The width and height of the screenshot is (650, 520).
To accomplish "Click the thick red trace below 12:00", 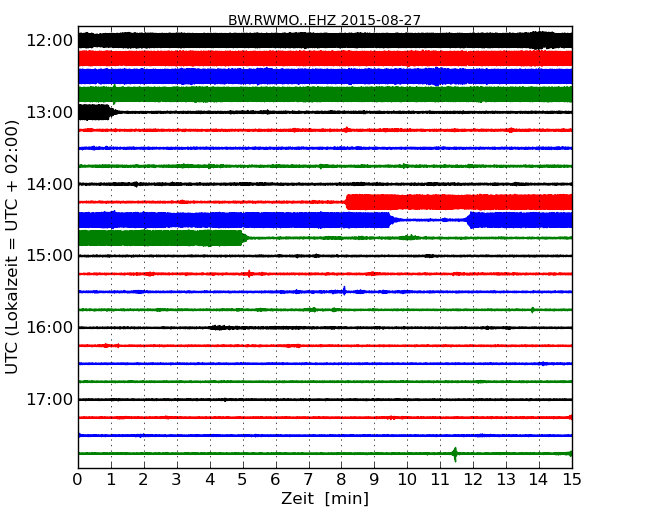I will (325, 58).
